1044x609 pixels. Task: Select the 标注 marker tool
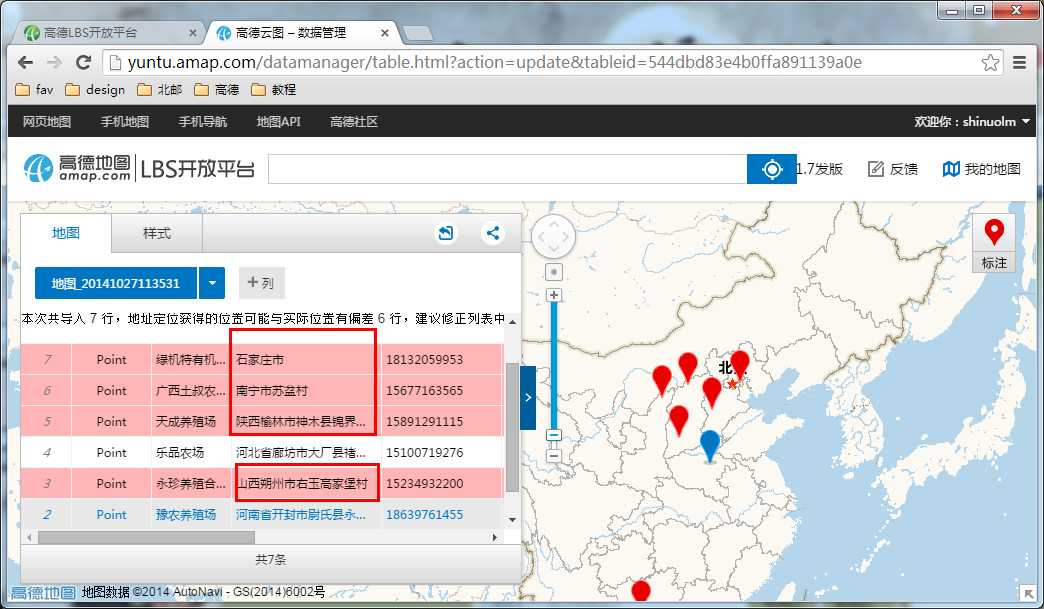point(993,243)
